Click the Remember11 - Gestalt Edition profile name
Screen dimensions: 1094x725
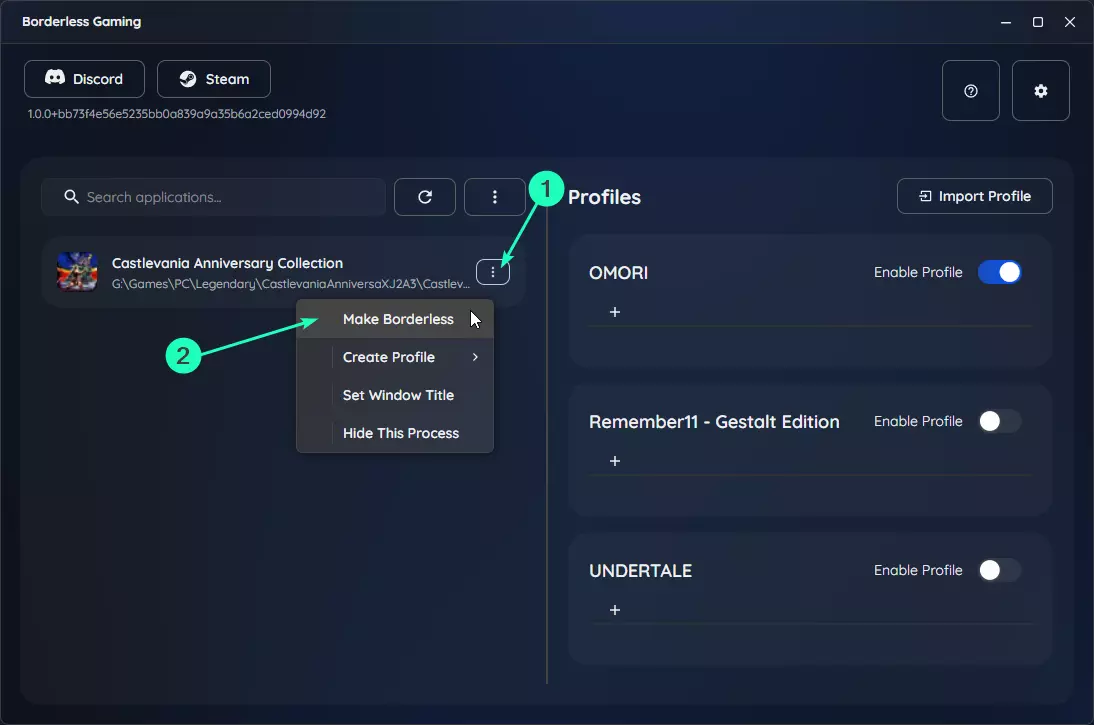click(714, 422)
